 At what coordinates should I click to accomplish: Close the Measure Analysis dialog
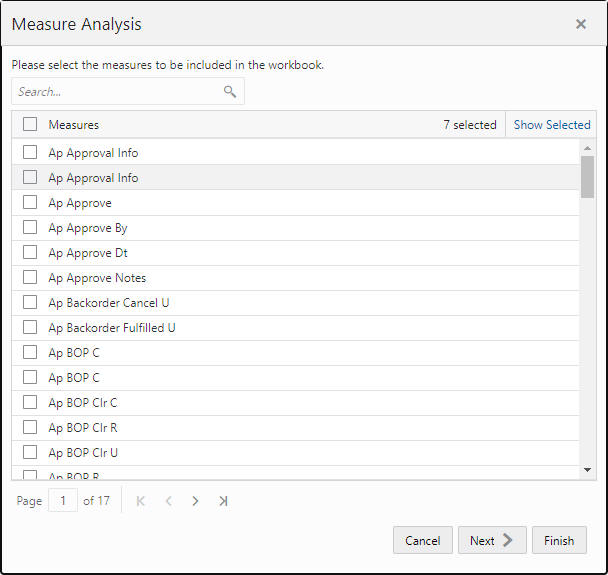pyautogui.click(x=581, y=24)
